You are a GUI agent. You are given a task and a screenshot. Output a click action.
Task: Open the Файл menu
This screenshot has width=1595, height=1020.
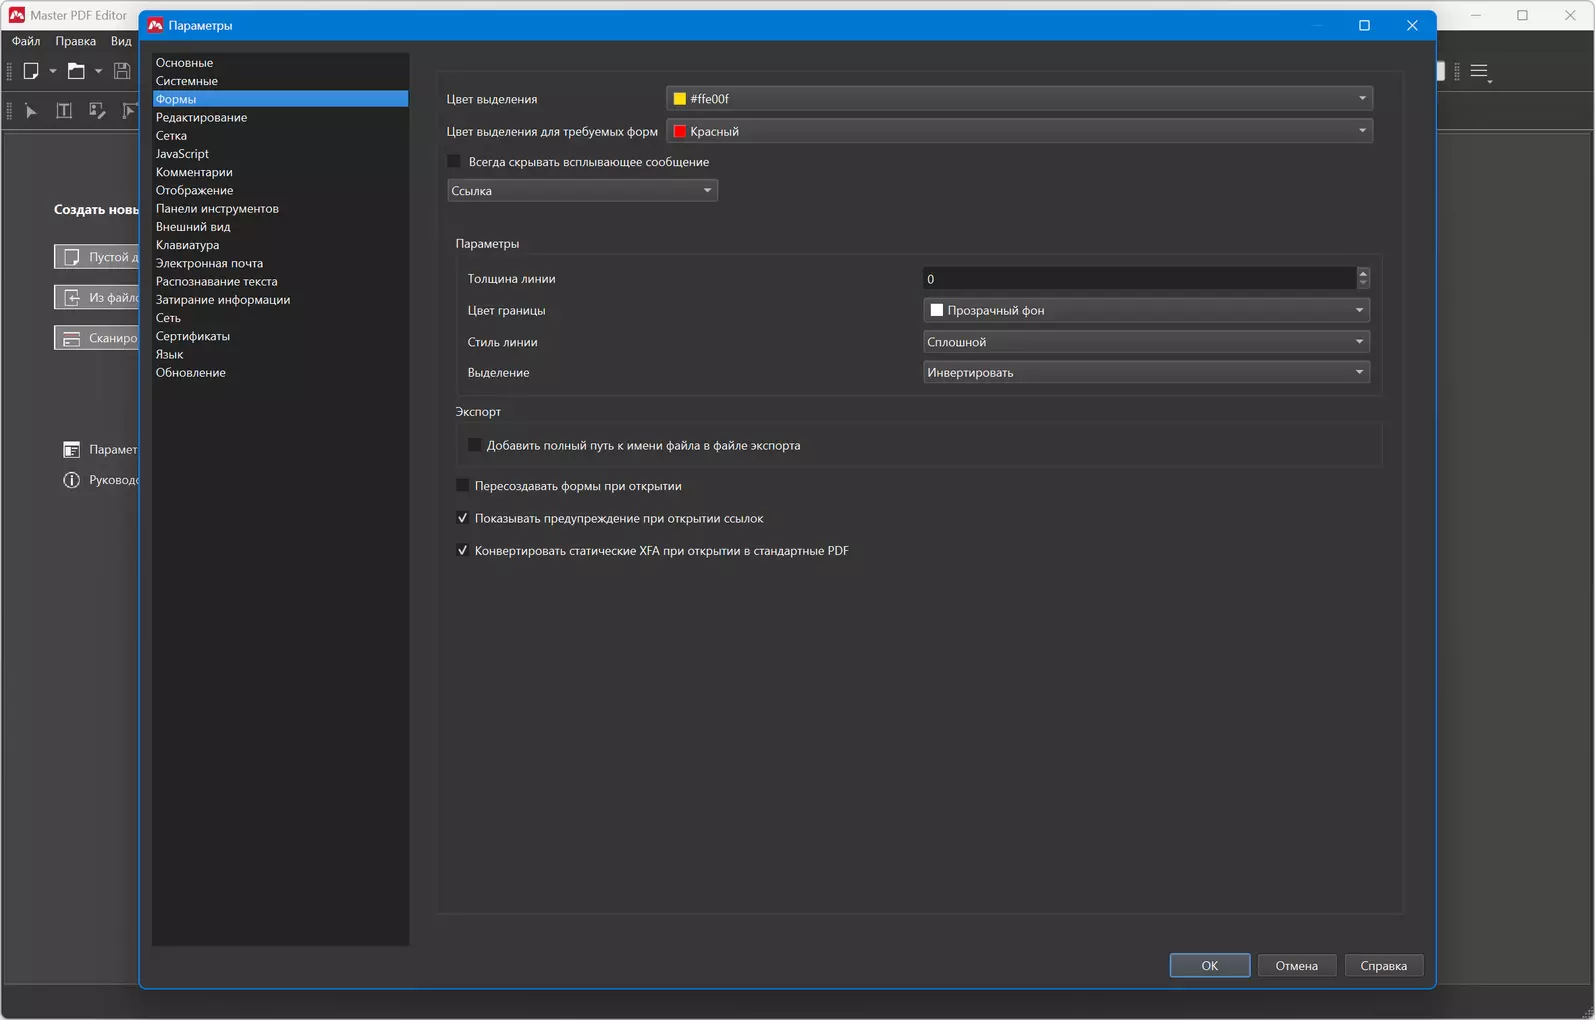click(26, 41)
